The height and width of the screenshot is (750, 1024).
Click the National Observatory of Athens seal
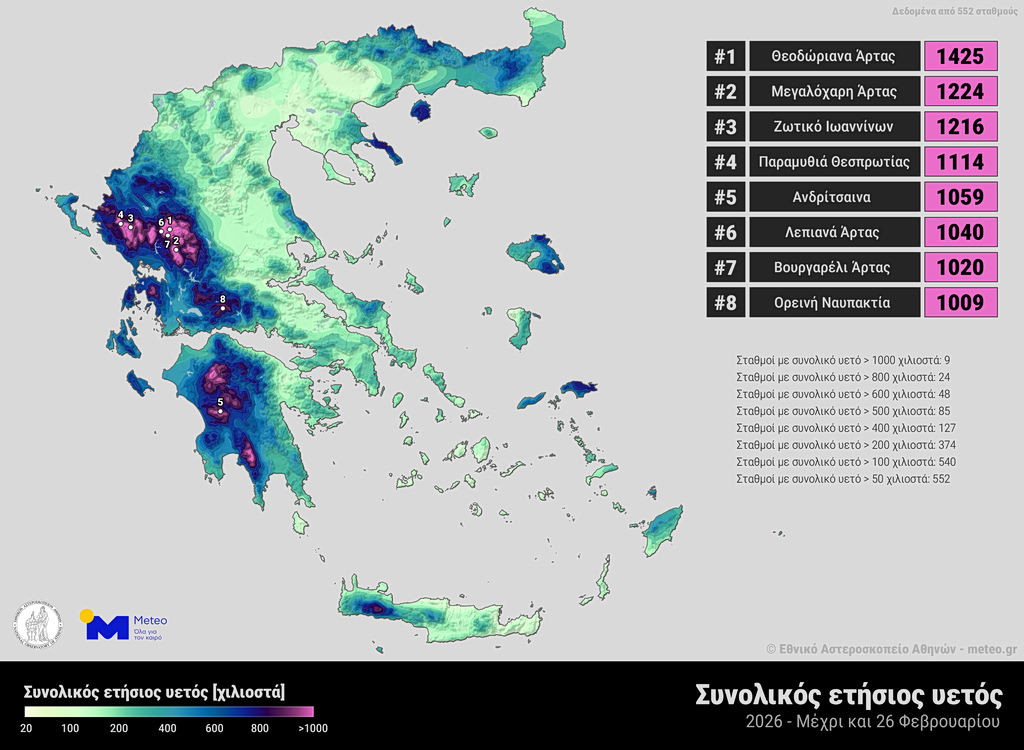(x=39, y=625)
